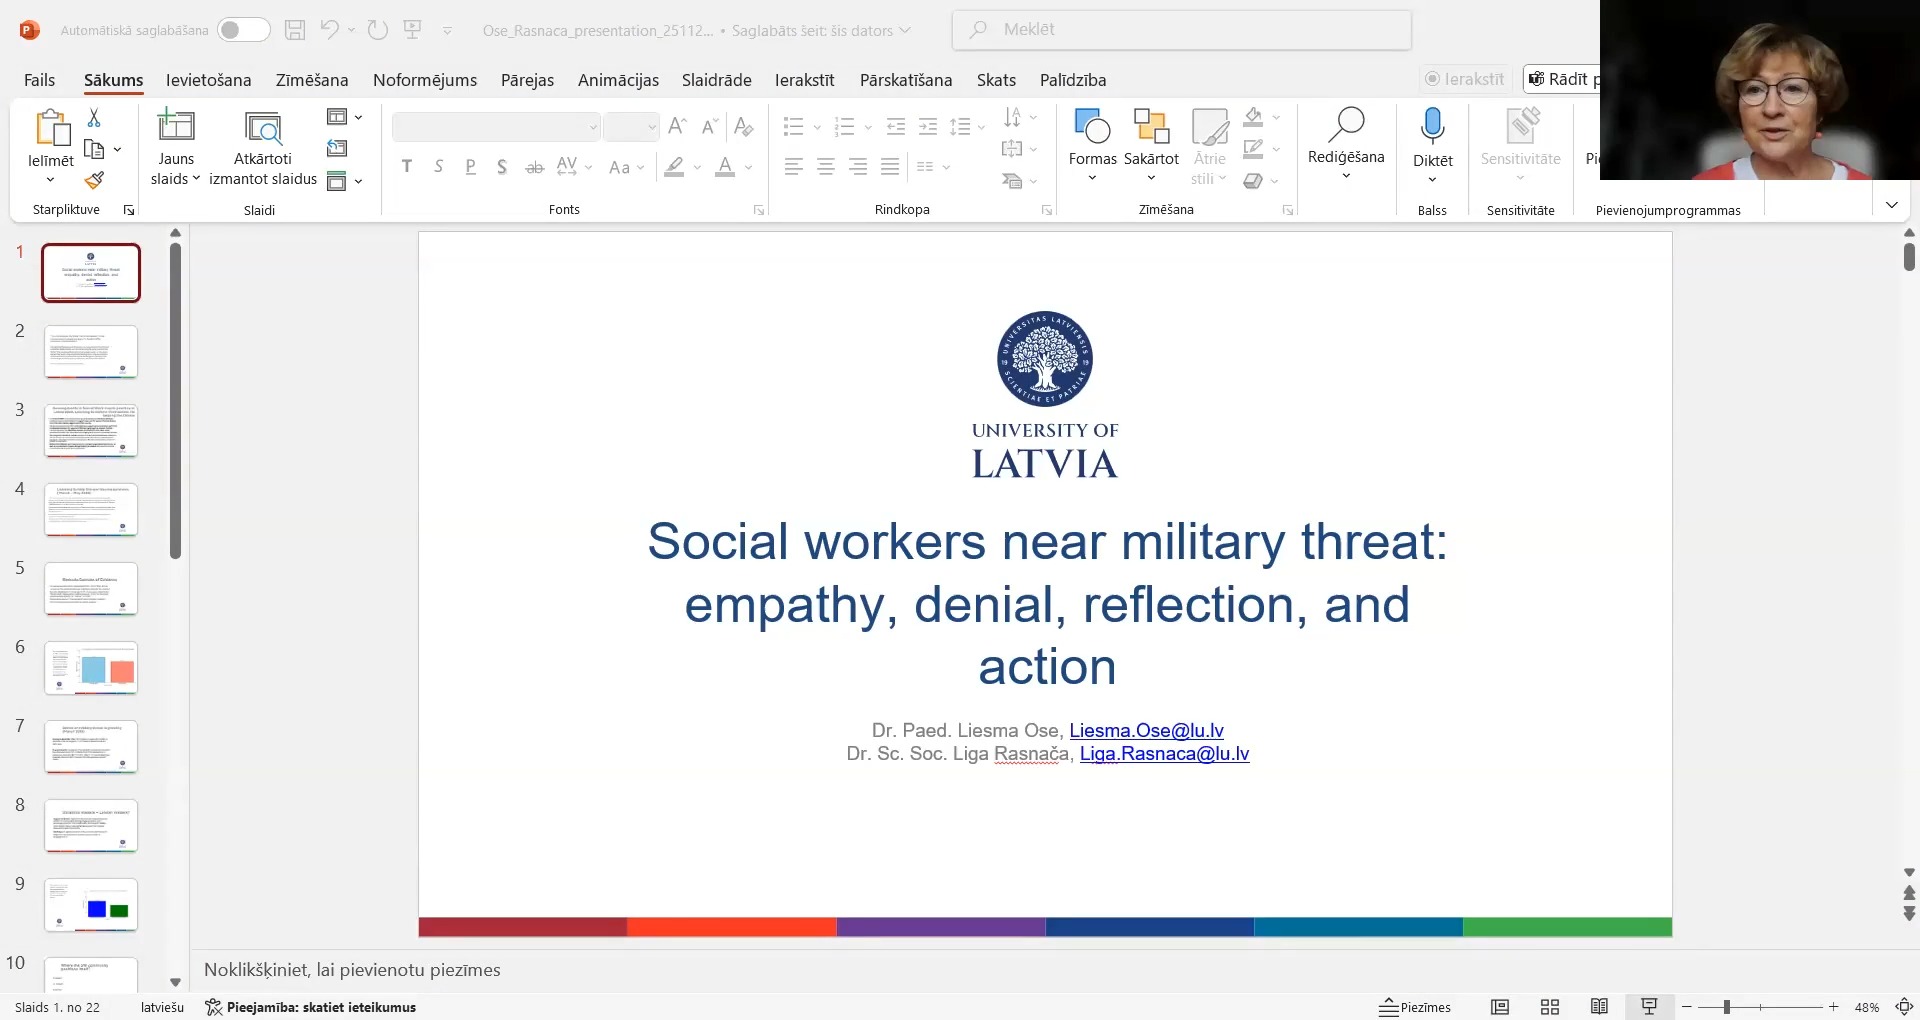This screenshot has height=1020, width=1920.
Task: Toggle the Automātiskā saglabāšana autosave switch
Action: 244,30
